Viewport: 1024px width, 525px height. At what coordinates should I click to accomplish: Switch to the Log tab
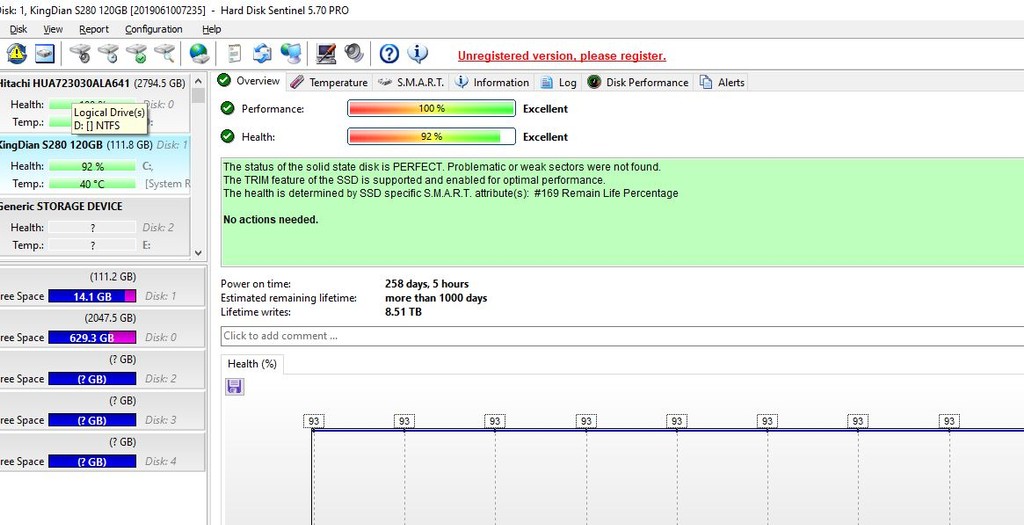coord(558,82)
